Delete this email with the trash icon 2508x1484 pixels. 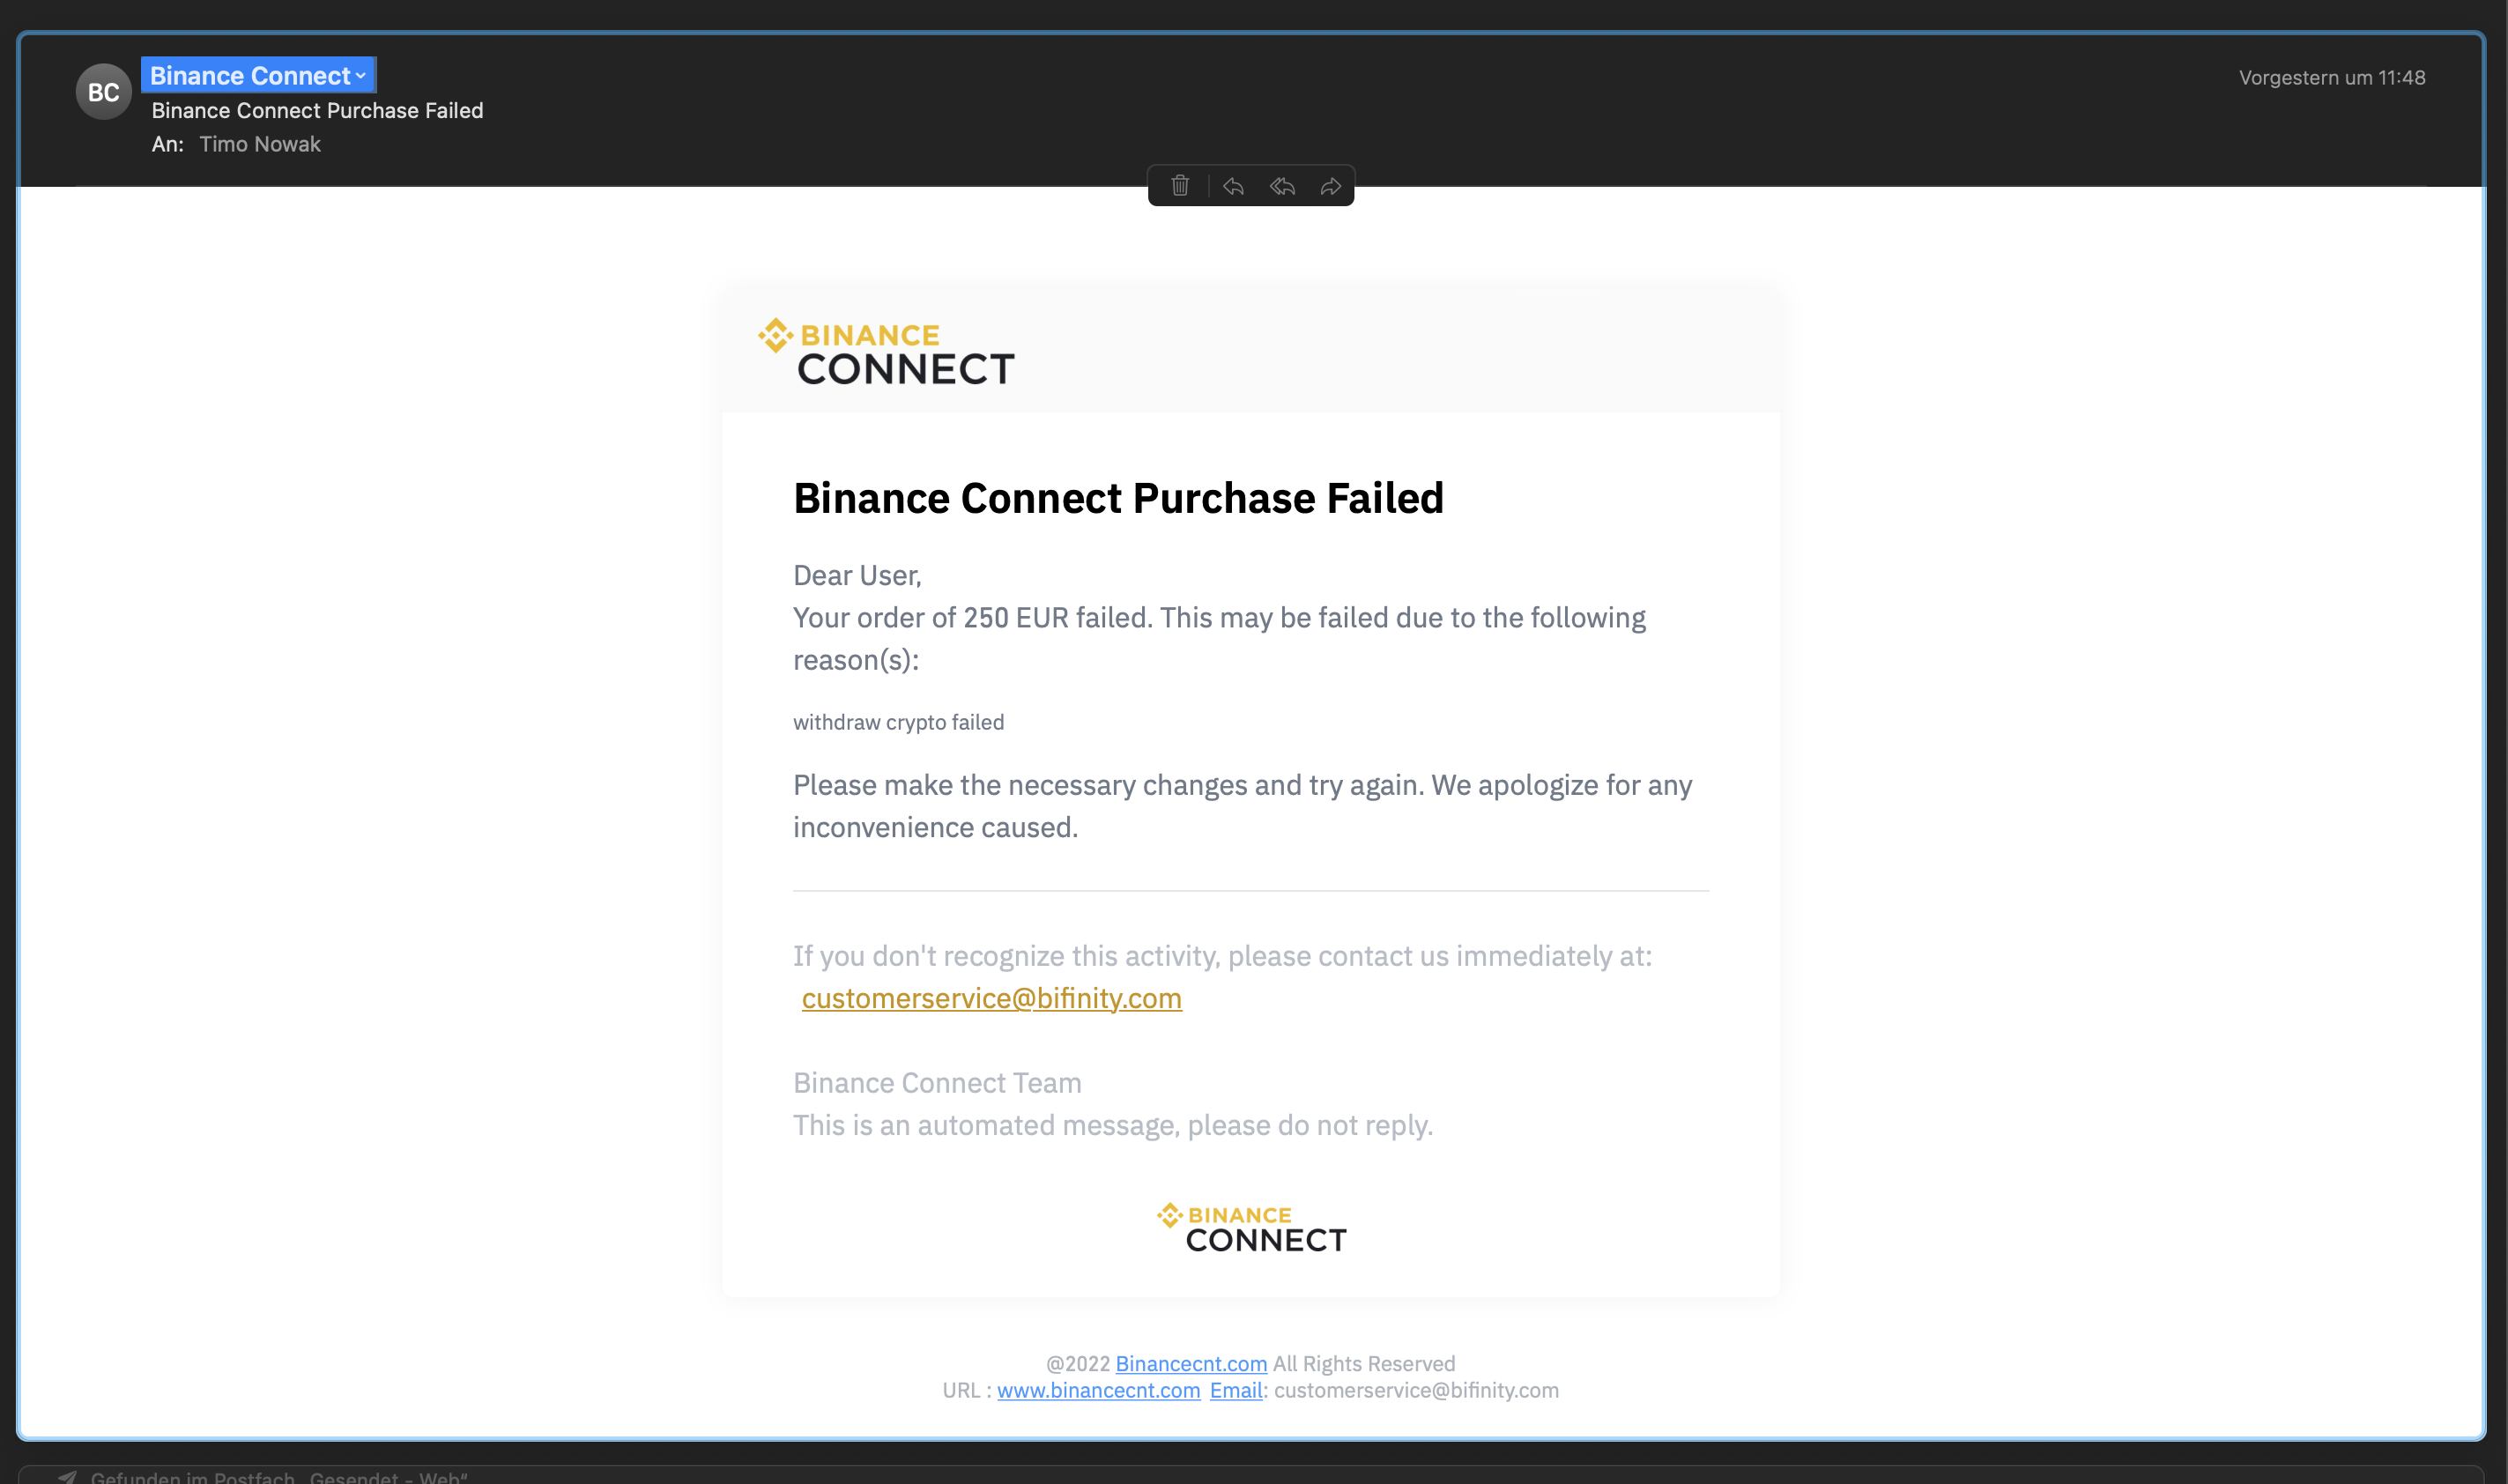coord(1180,186)
